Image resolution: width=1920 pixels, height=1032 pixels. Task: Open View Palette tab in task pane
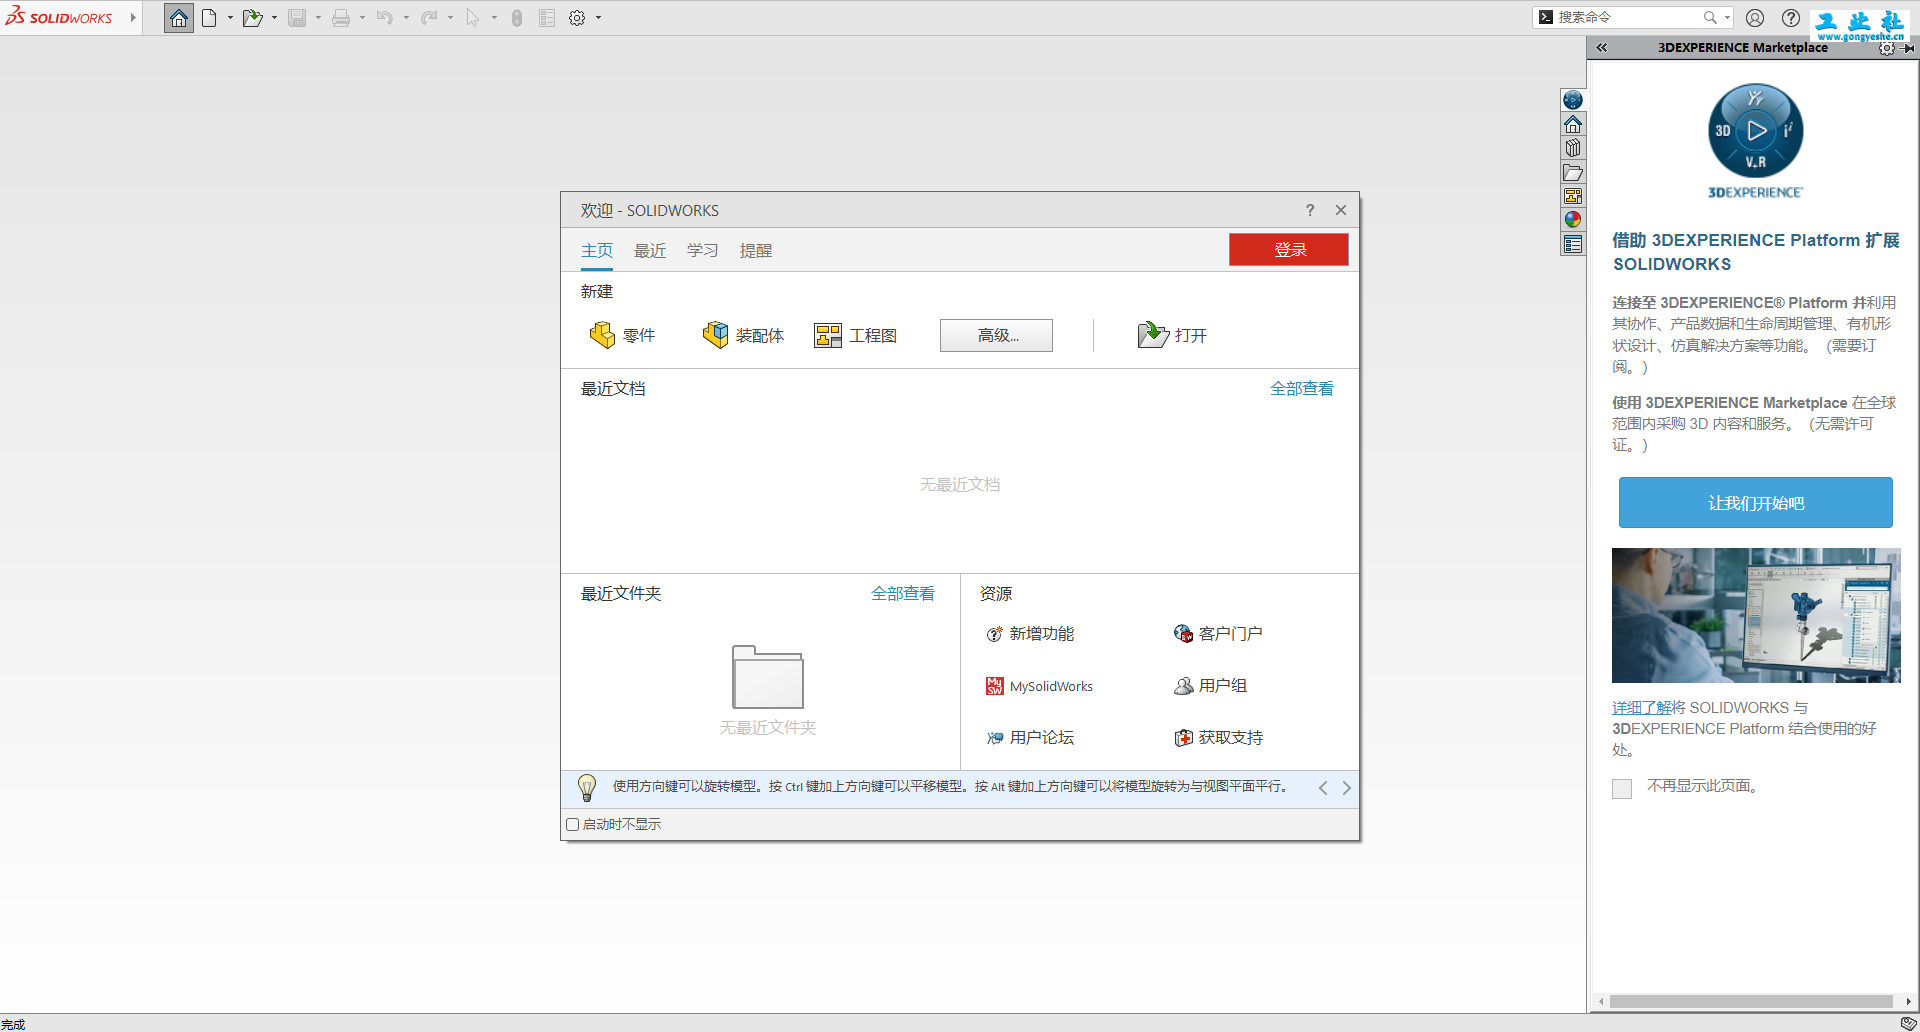pos(1573,196)
